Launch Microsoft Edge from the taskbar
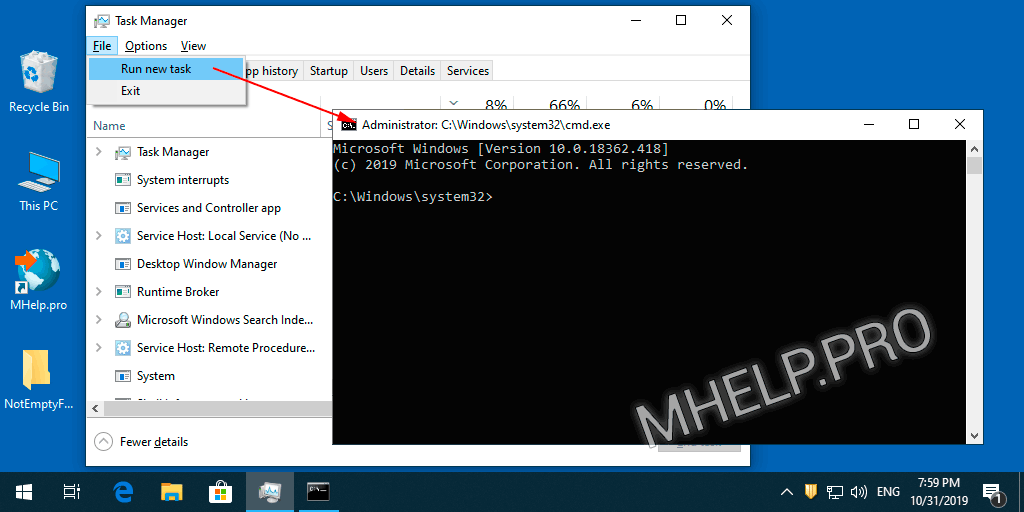Screen dimensions: 1024x512 pos(123,491)
